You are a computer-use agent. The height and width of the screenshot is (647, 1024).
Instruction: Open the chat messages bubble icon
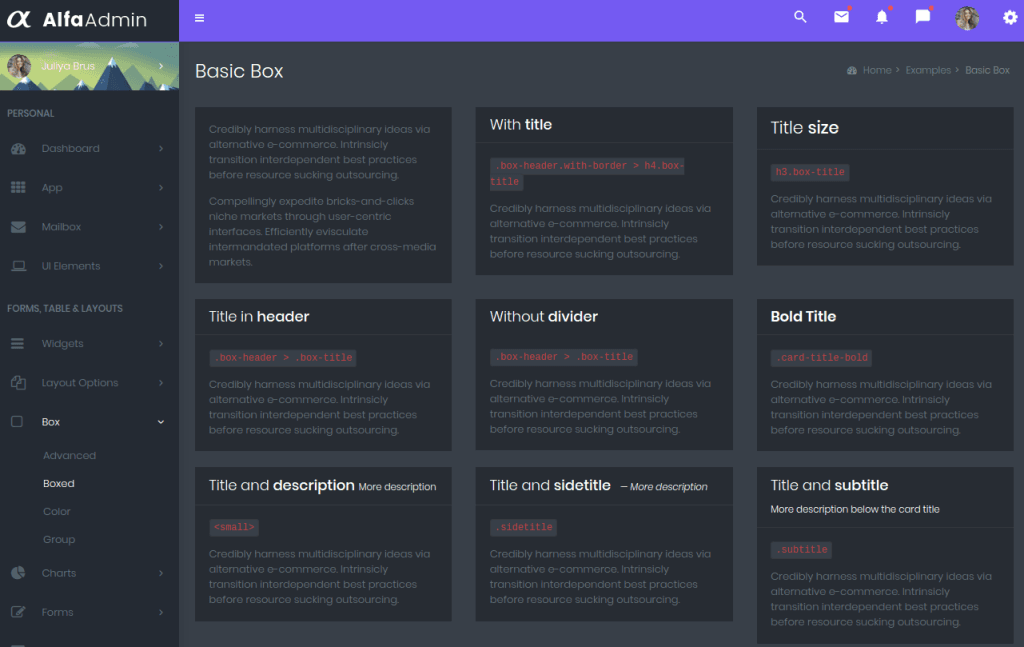pyautogui.click(x=922, y=17)
